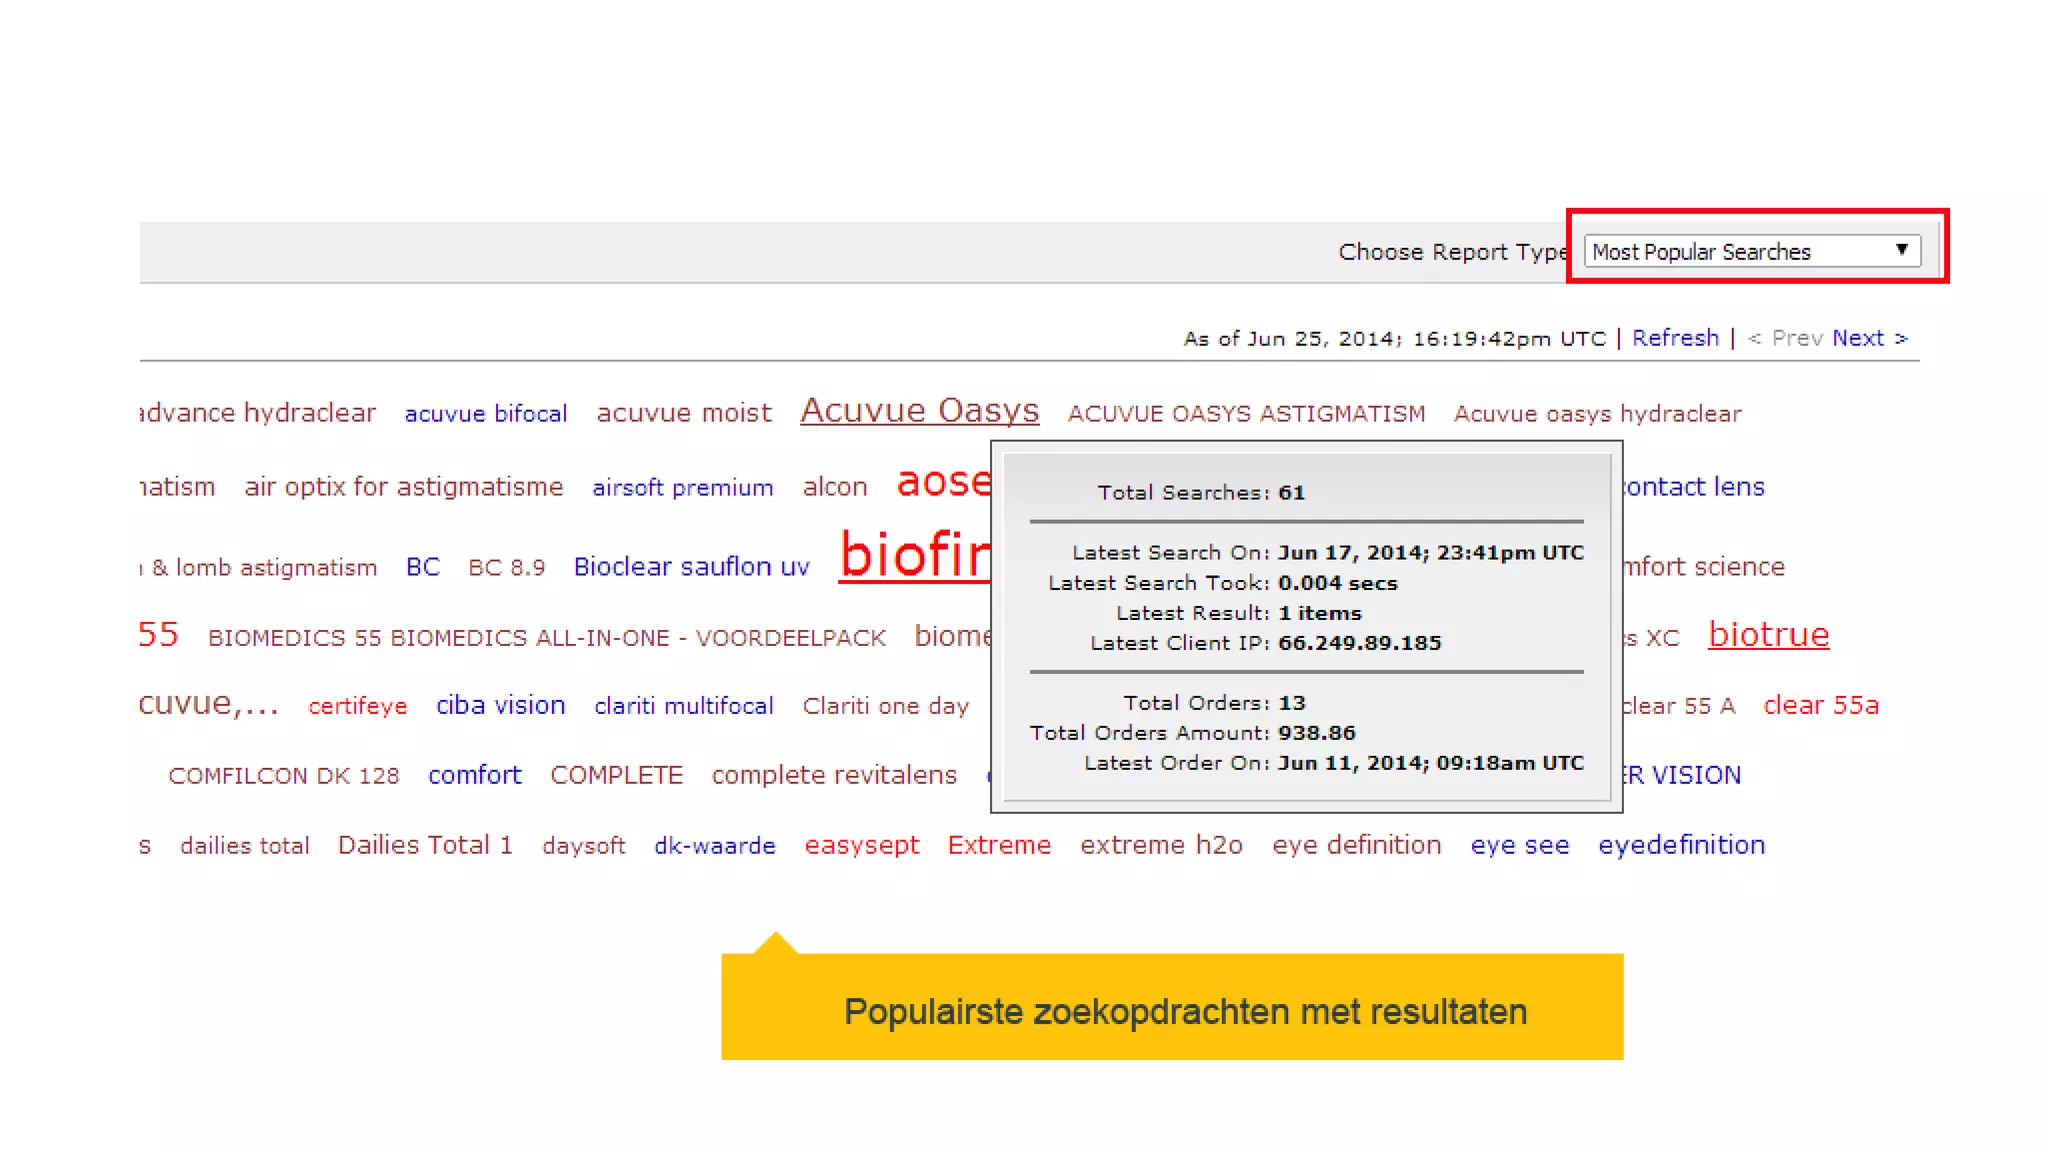
Task: Select the 'daysoft' tag
Action: [583, 846]
